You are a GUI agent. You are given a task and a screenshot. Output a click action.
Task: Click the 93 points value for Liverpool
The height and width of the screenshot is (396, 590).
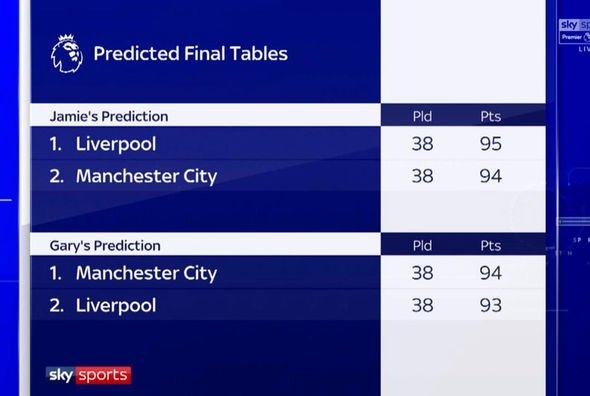tap(491, 305)
